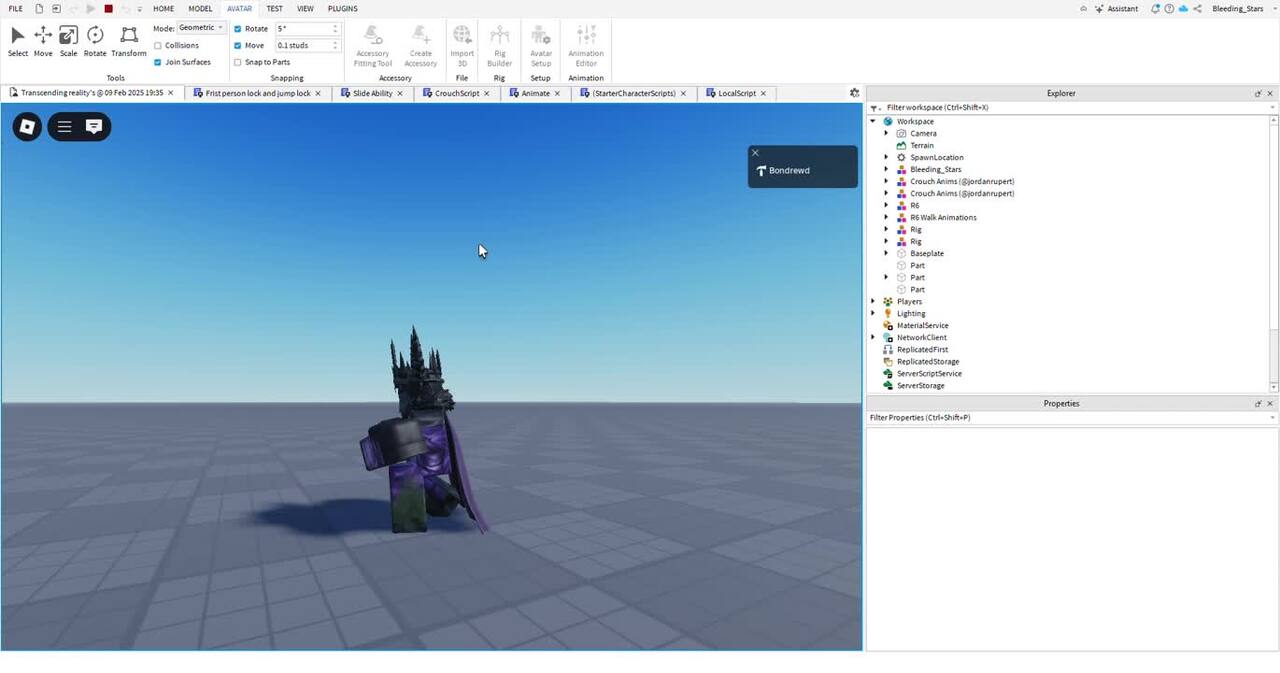Expand the Baseplate node

pyautogui.click(x=886, y=253)
